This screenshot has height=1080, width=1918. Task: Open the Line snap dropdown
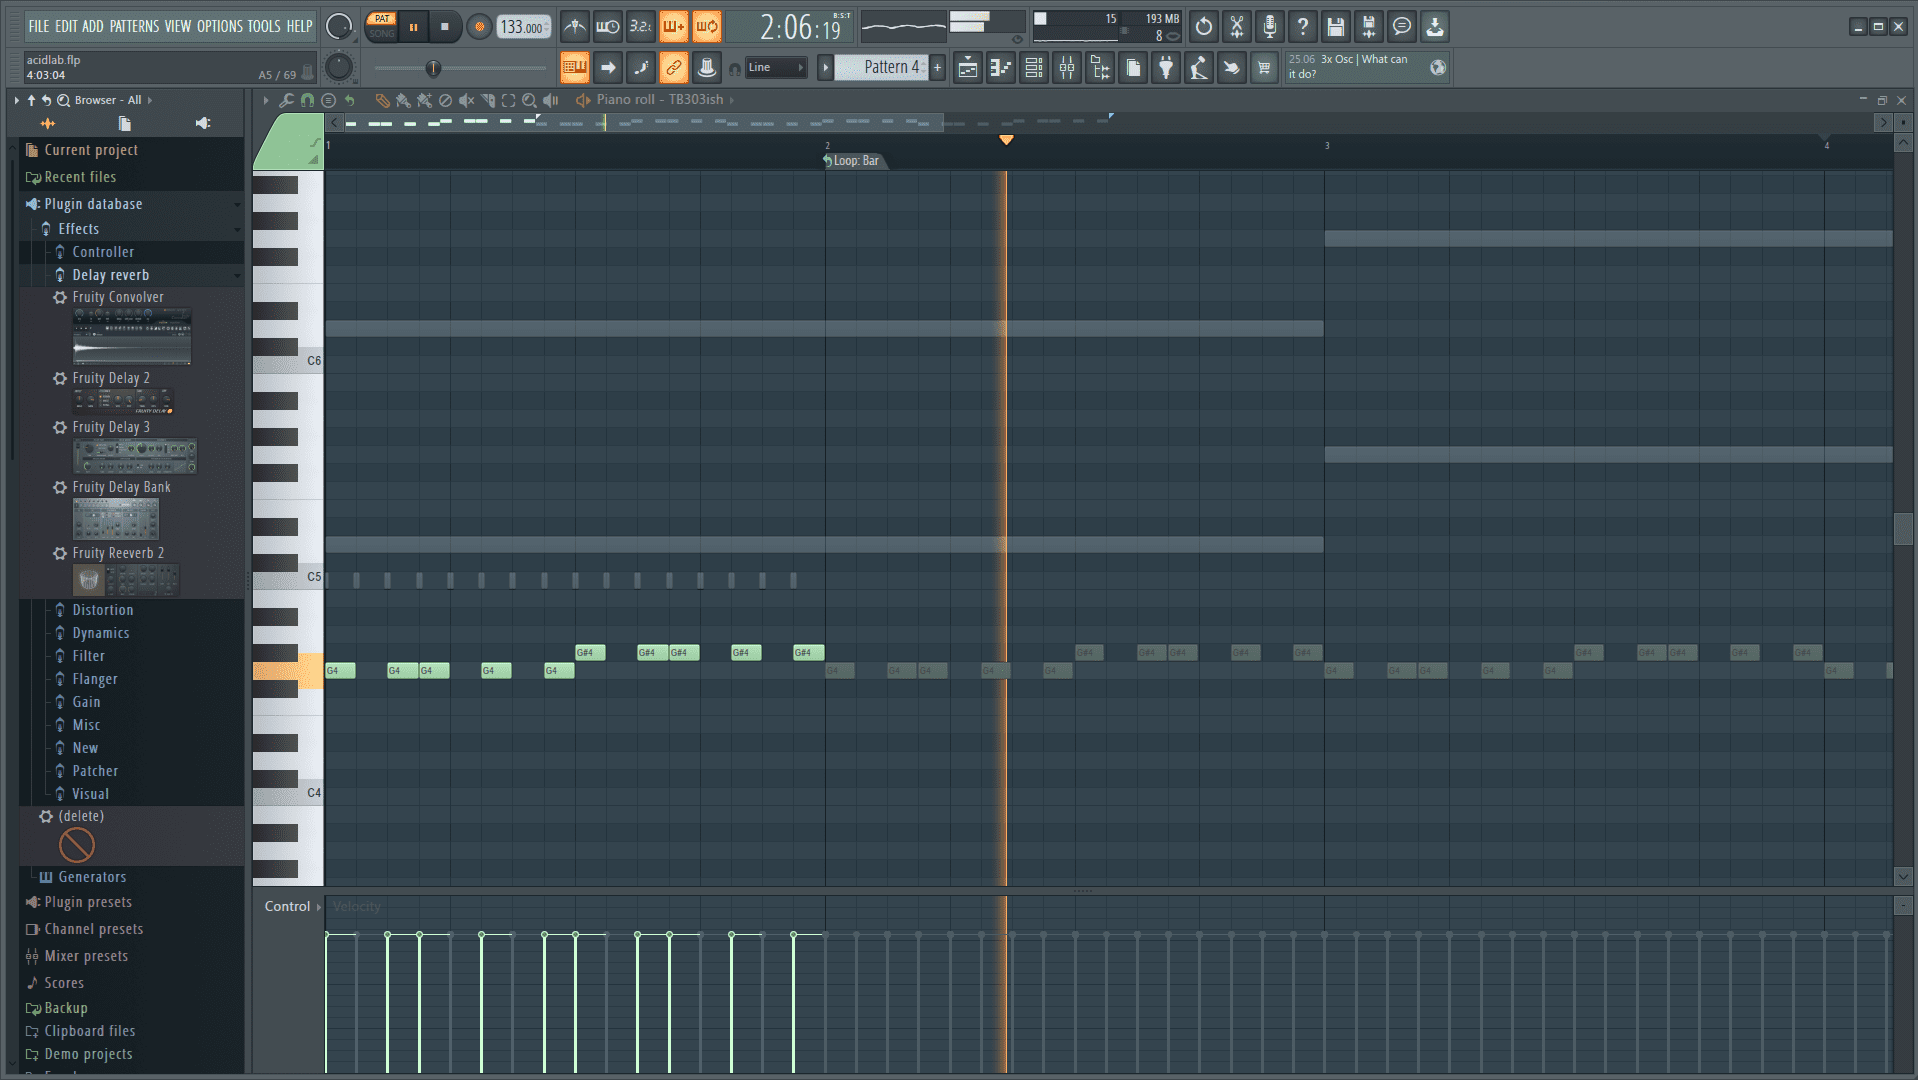[x=775, y=67]
